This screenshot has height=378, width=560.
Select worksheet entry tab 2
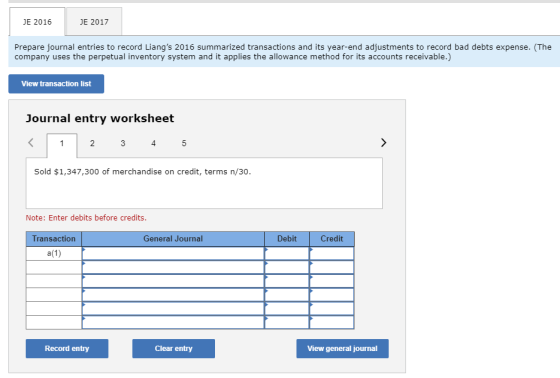(x=92, y=143)
